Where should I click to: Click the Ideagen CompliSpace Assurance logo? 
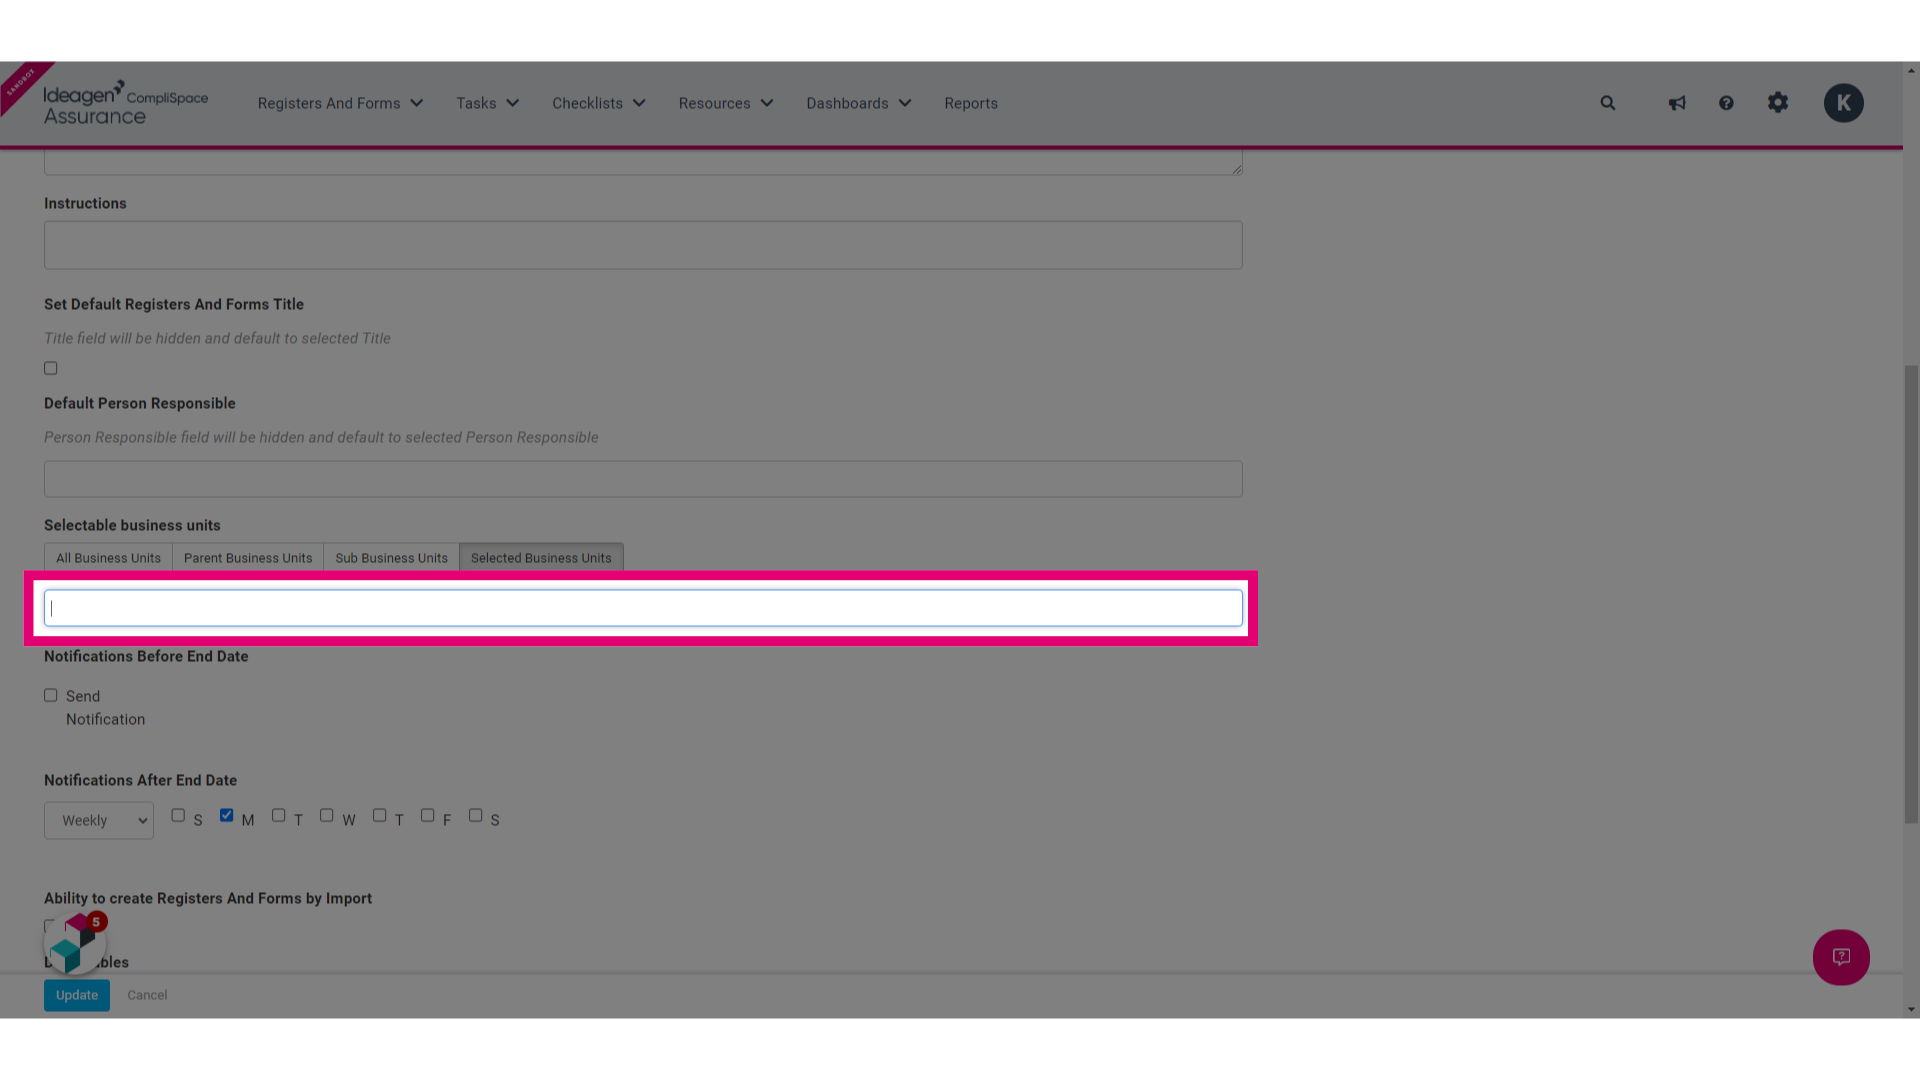125,103
